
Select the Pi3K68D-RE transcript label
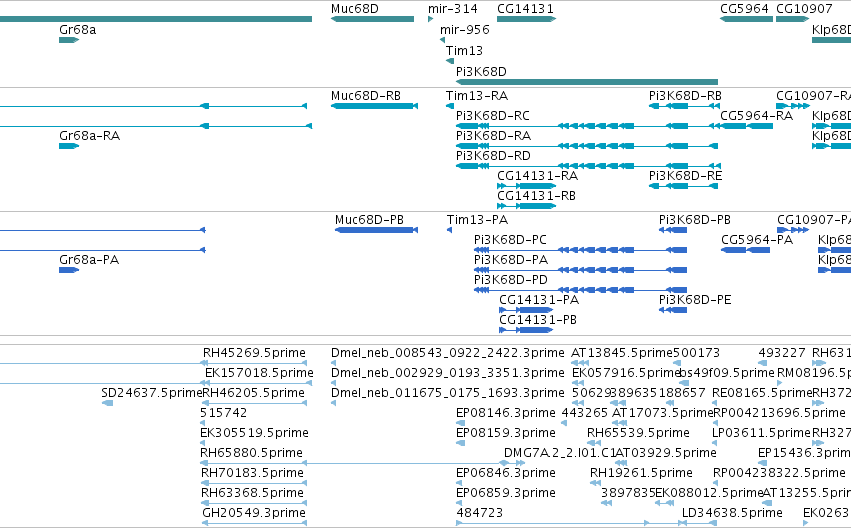coord(685,176)
